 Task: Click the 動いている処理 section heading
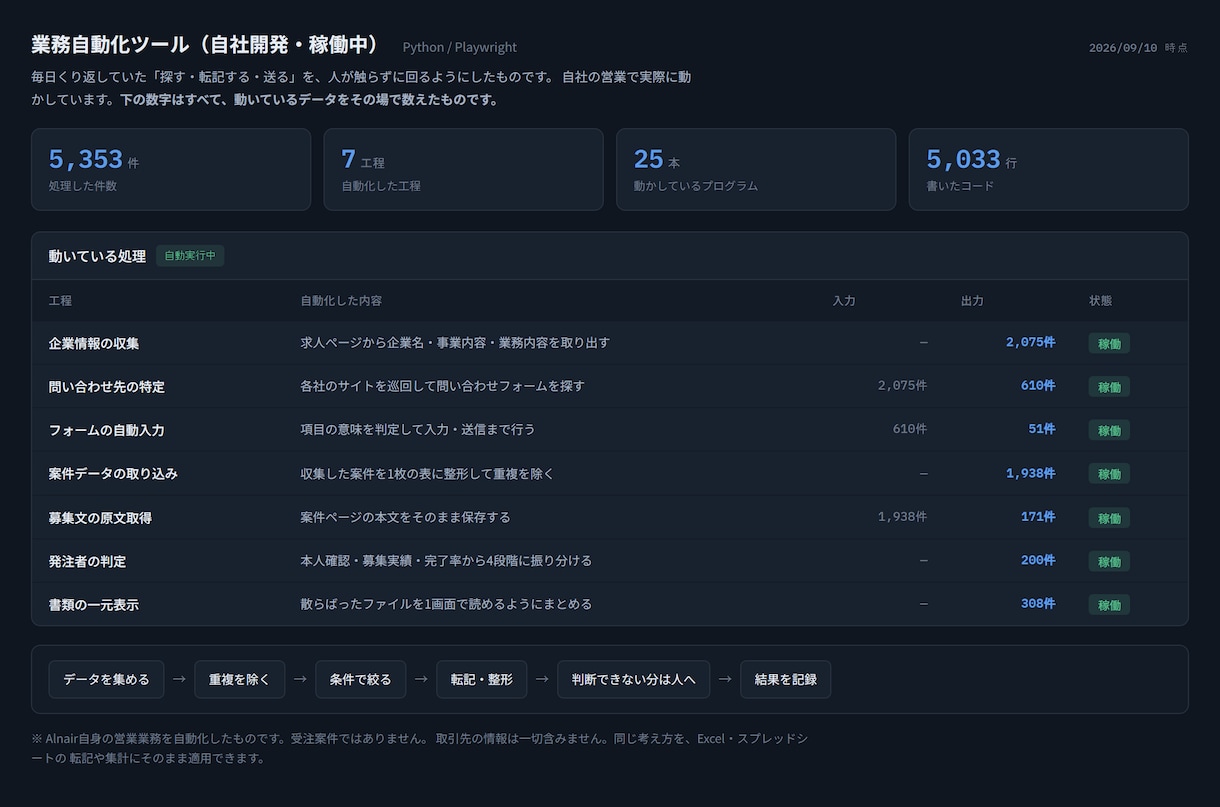pyautogui.click(x=97, y=256)
